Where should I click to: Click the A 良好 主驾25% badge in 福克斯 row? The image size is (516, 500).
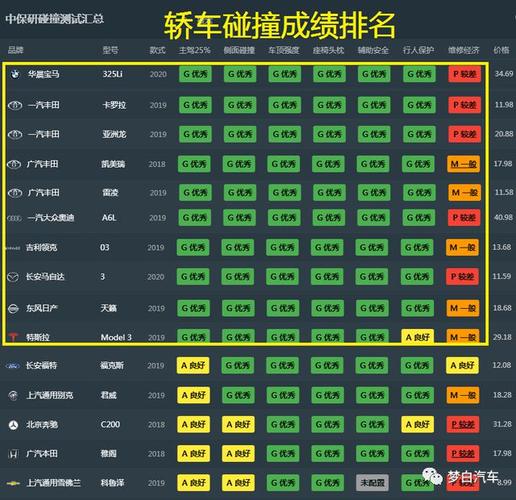tap(193, 366)
